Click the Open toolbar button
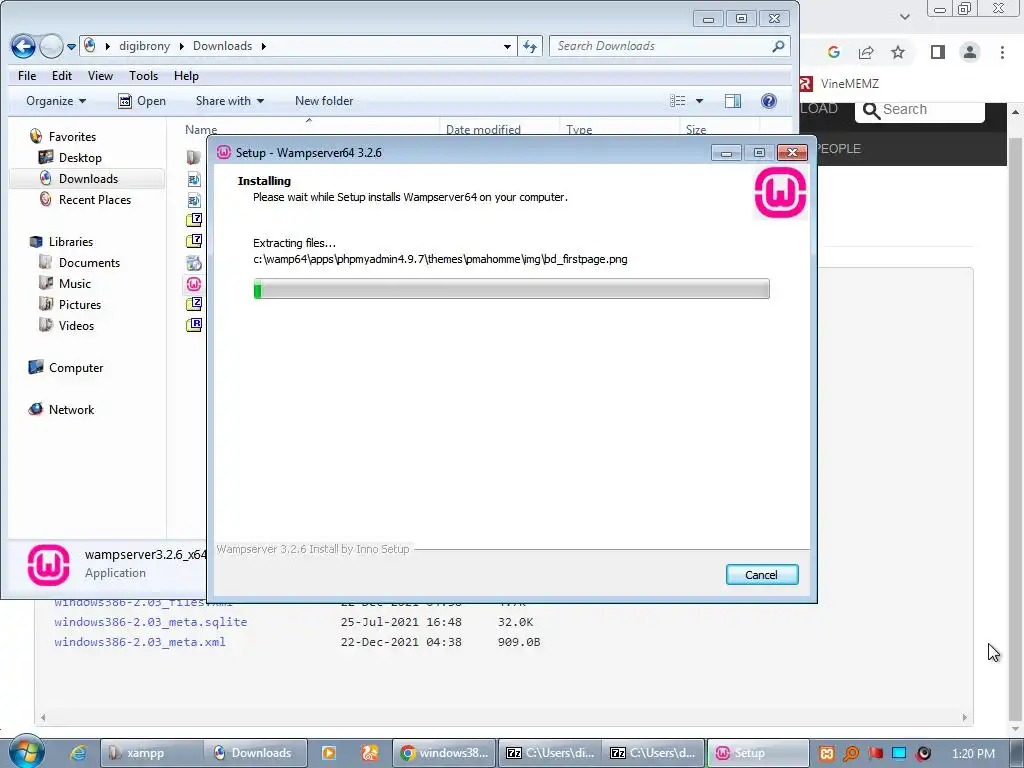Viewport: 1024px width, 768px height. (142, 101)
